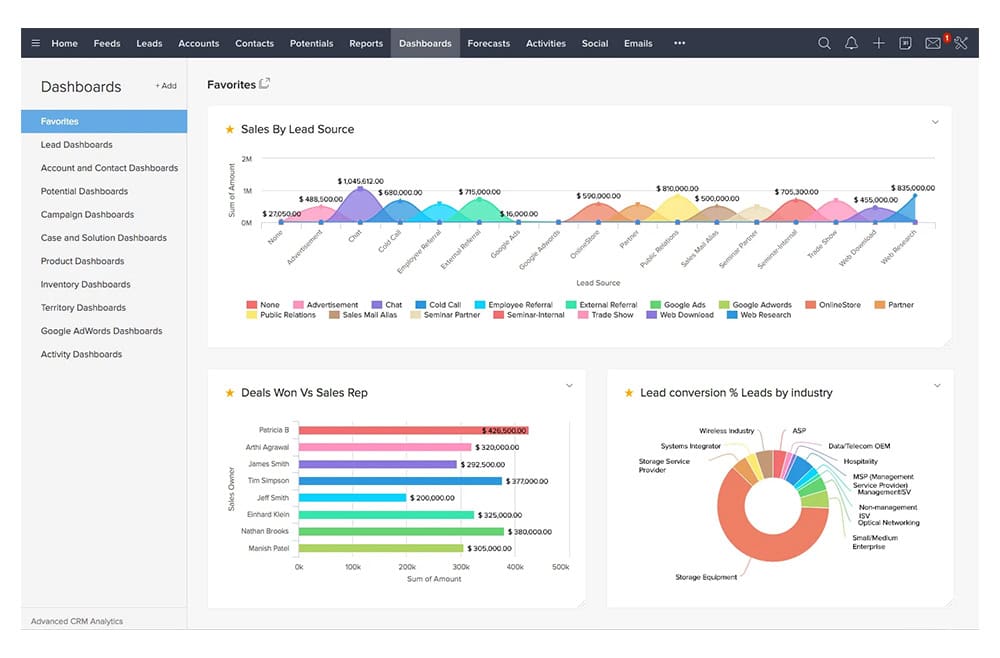This screenshot has width=1000, height=658.
Task: Toggle favorite star on Deals Won Vs Sales Rep
Action: (x=229, y=393)
